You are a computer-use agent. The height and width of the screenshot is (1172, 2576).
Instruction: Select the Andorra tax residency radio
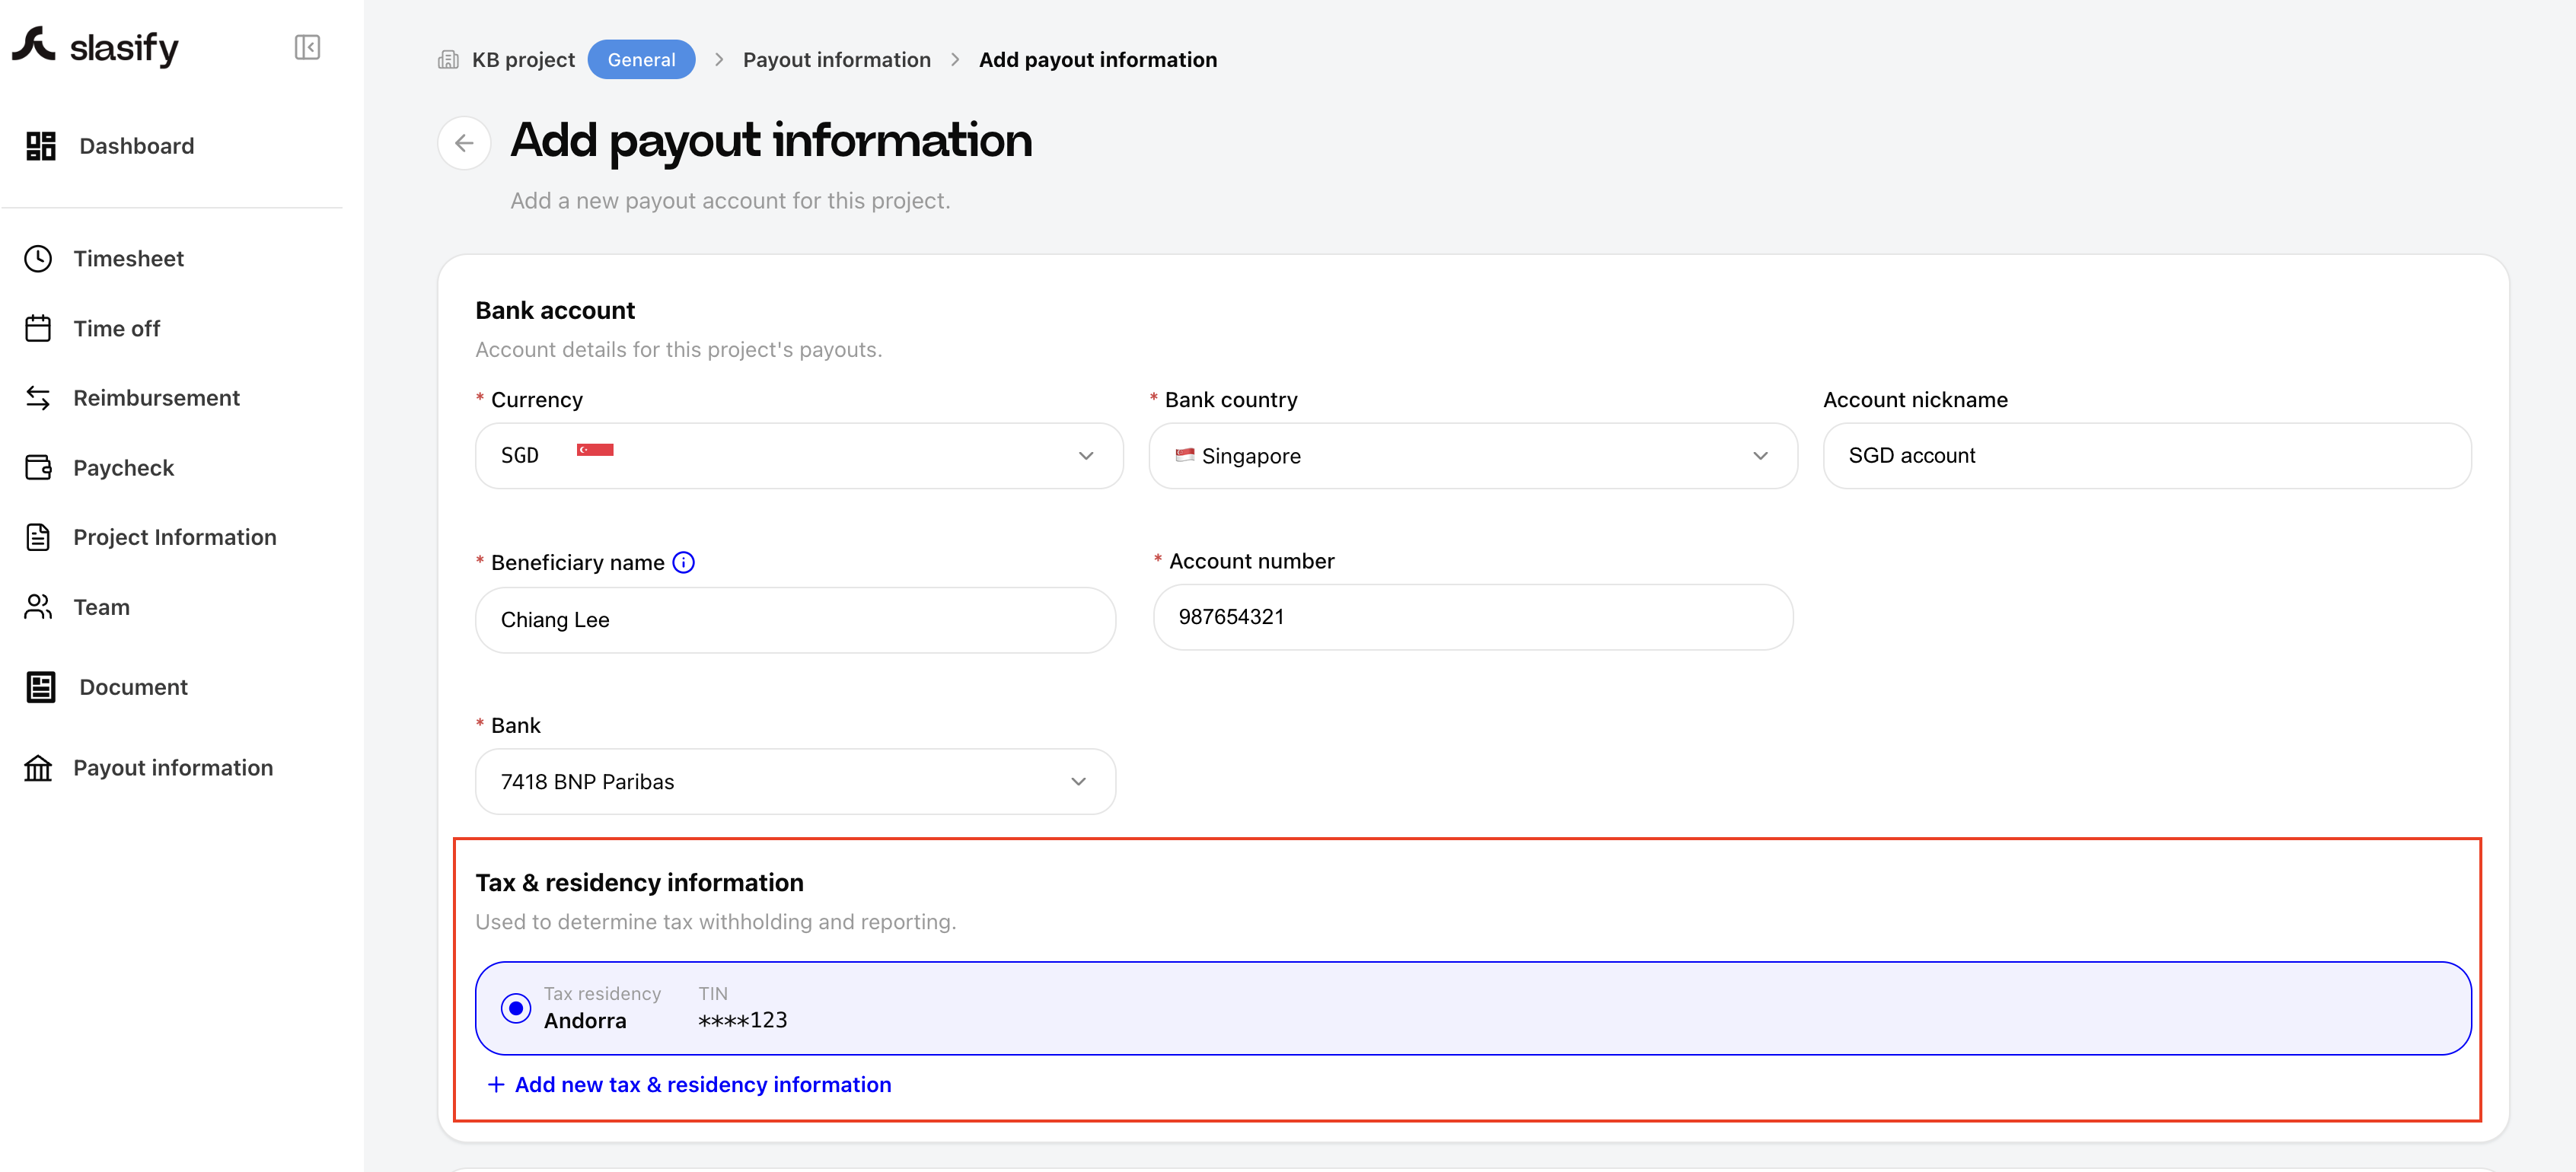(516, 1008)
